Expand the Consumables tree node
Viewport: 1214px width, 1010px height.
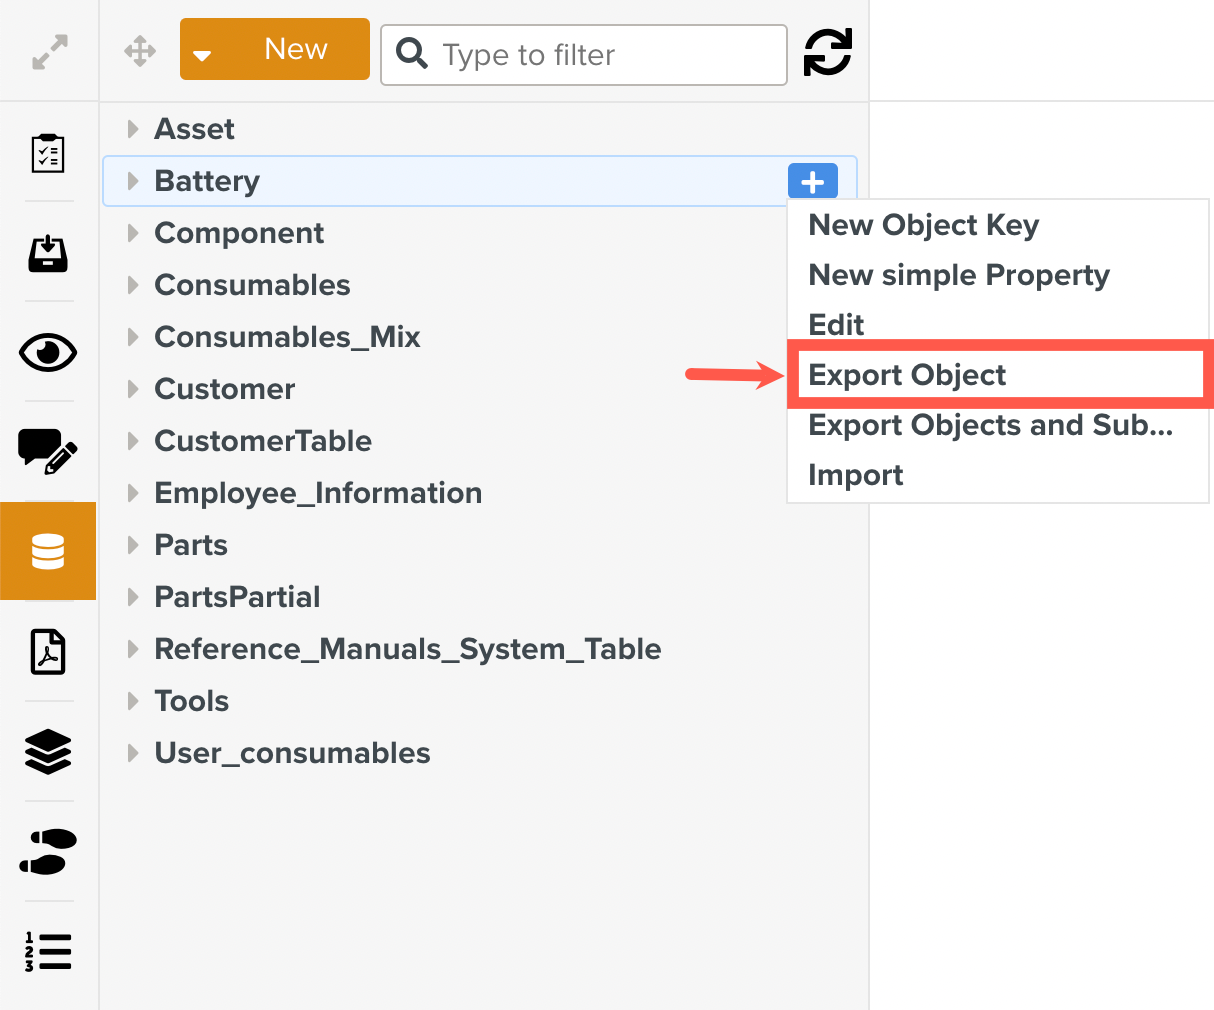pyautogui.click(x=133, y=285)
